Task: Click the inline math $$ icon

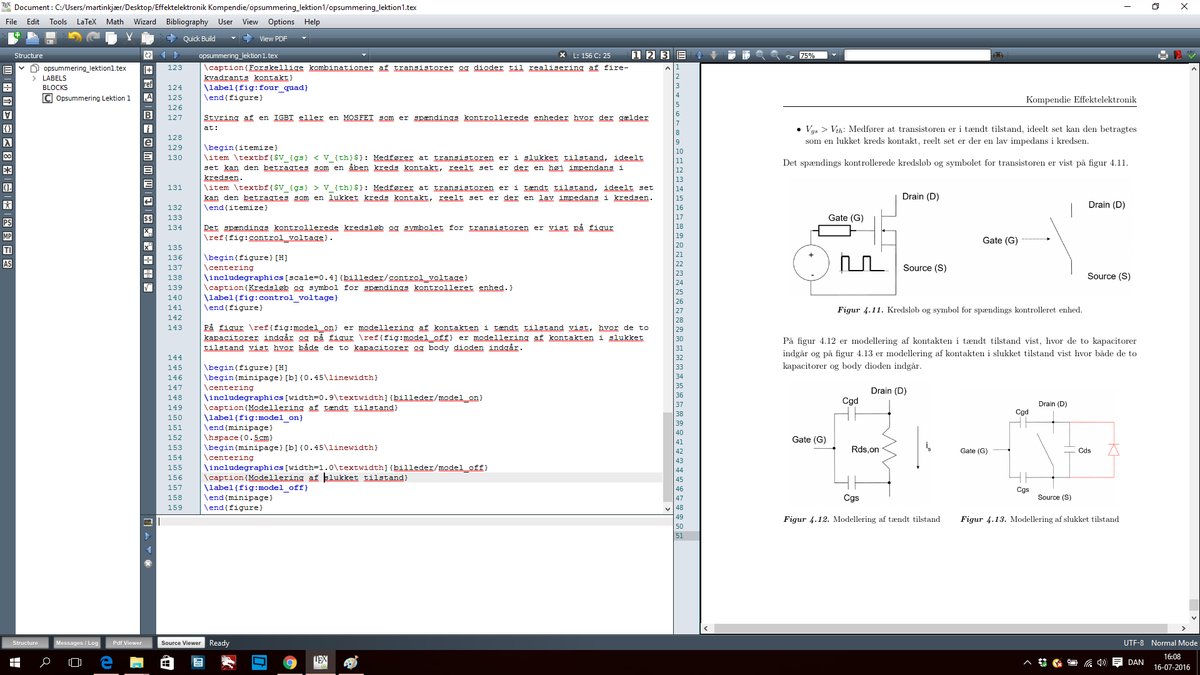Action: coord(149,218)
